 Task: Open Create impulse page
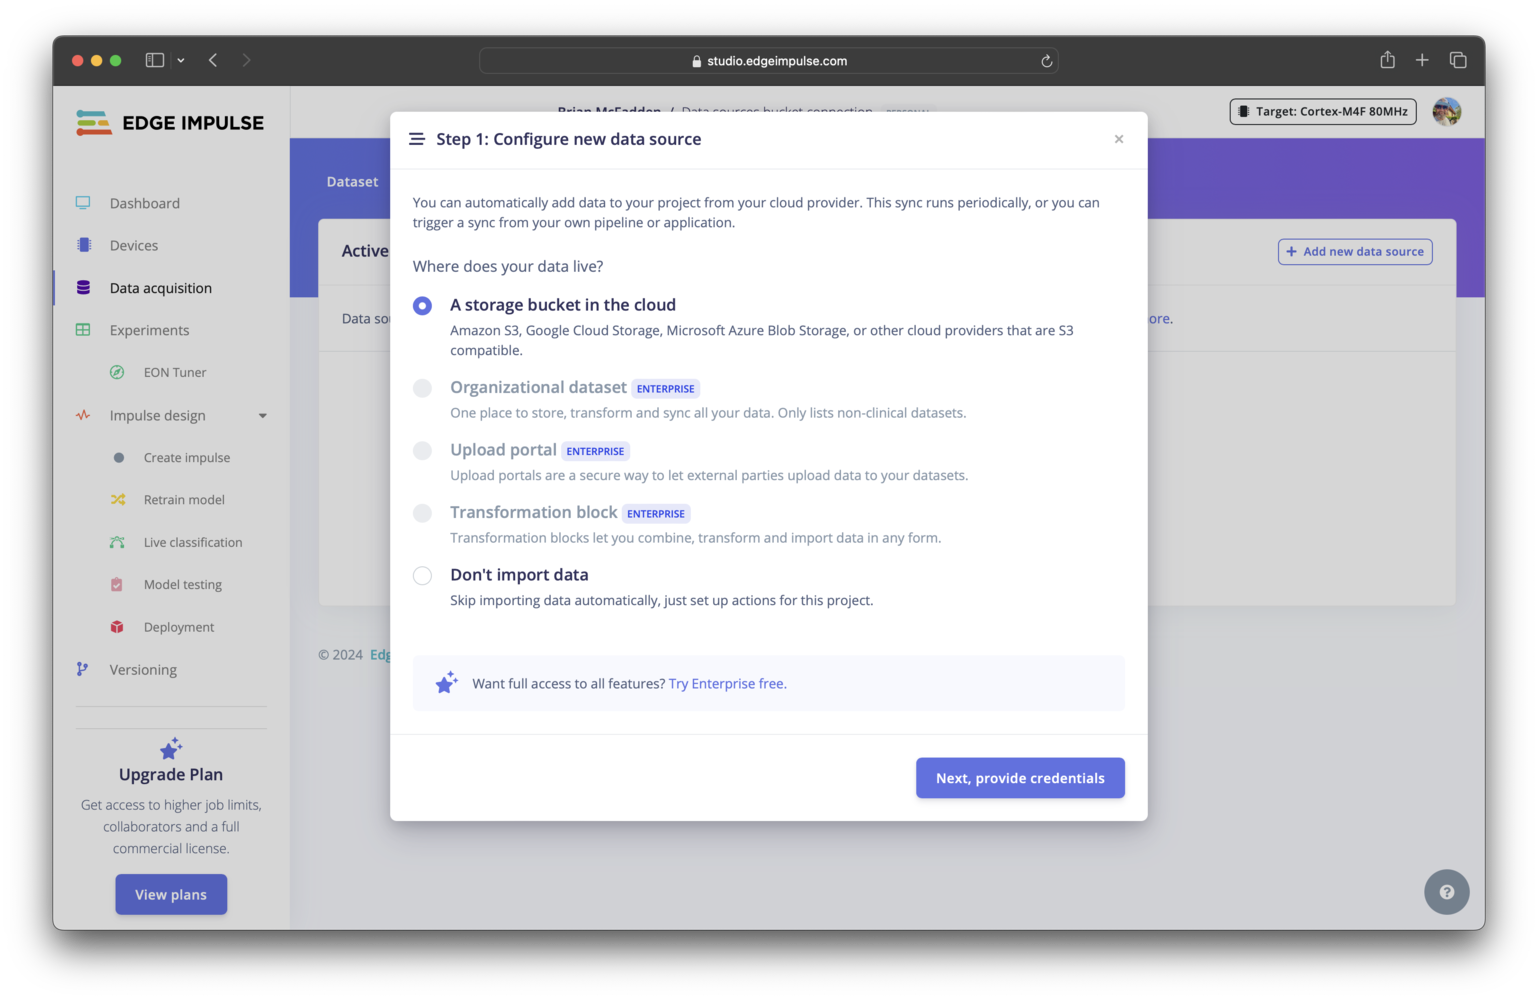click(x=187, y=458)
